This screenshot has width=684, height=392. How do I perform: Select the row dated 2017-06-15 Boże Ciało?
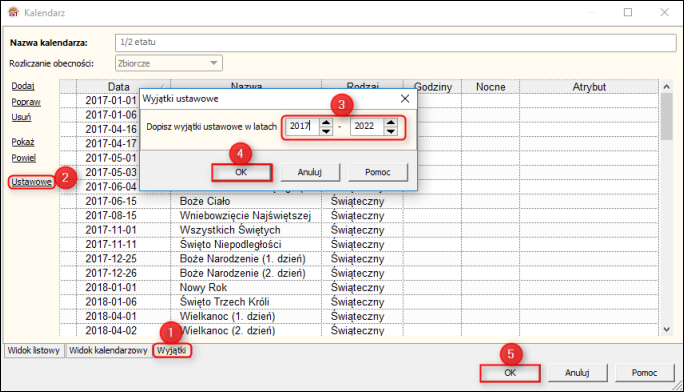coord(359,201)
